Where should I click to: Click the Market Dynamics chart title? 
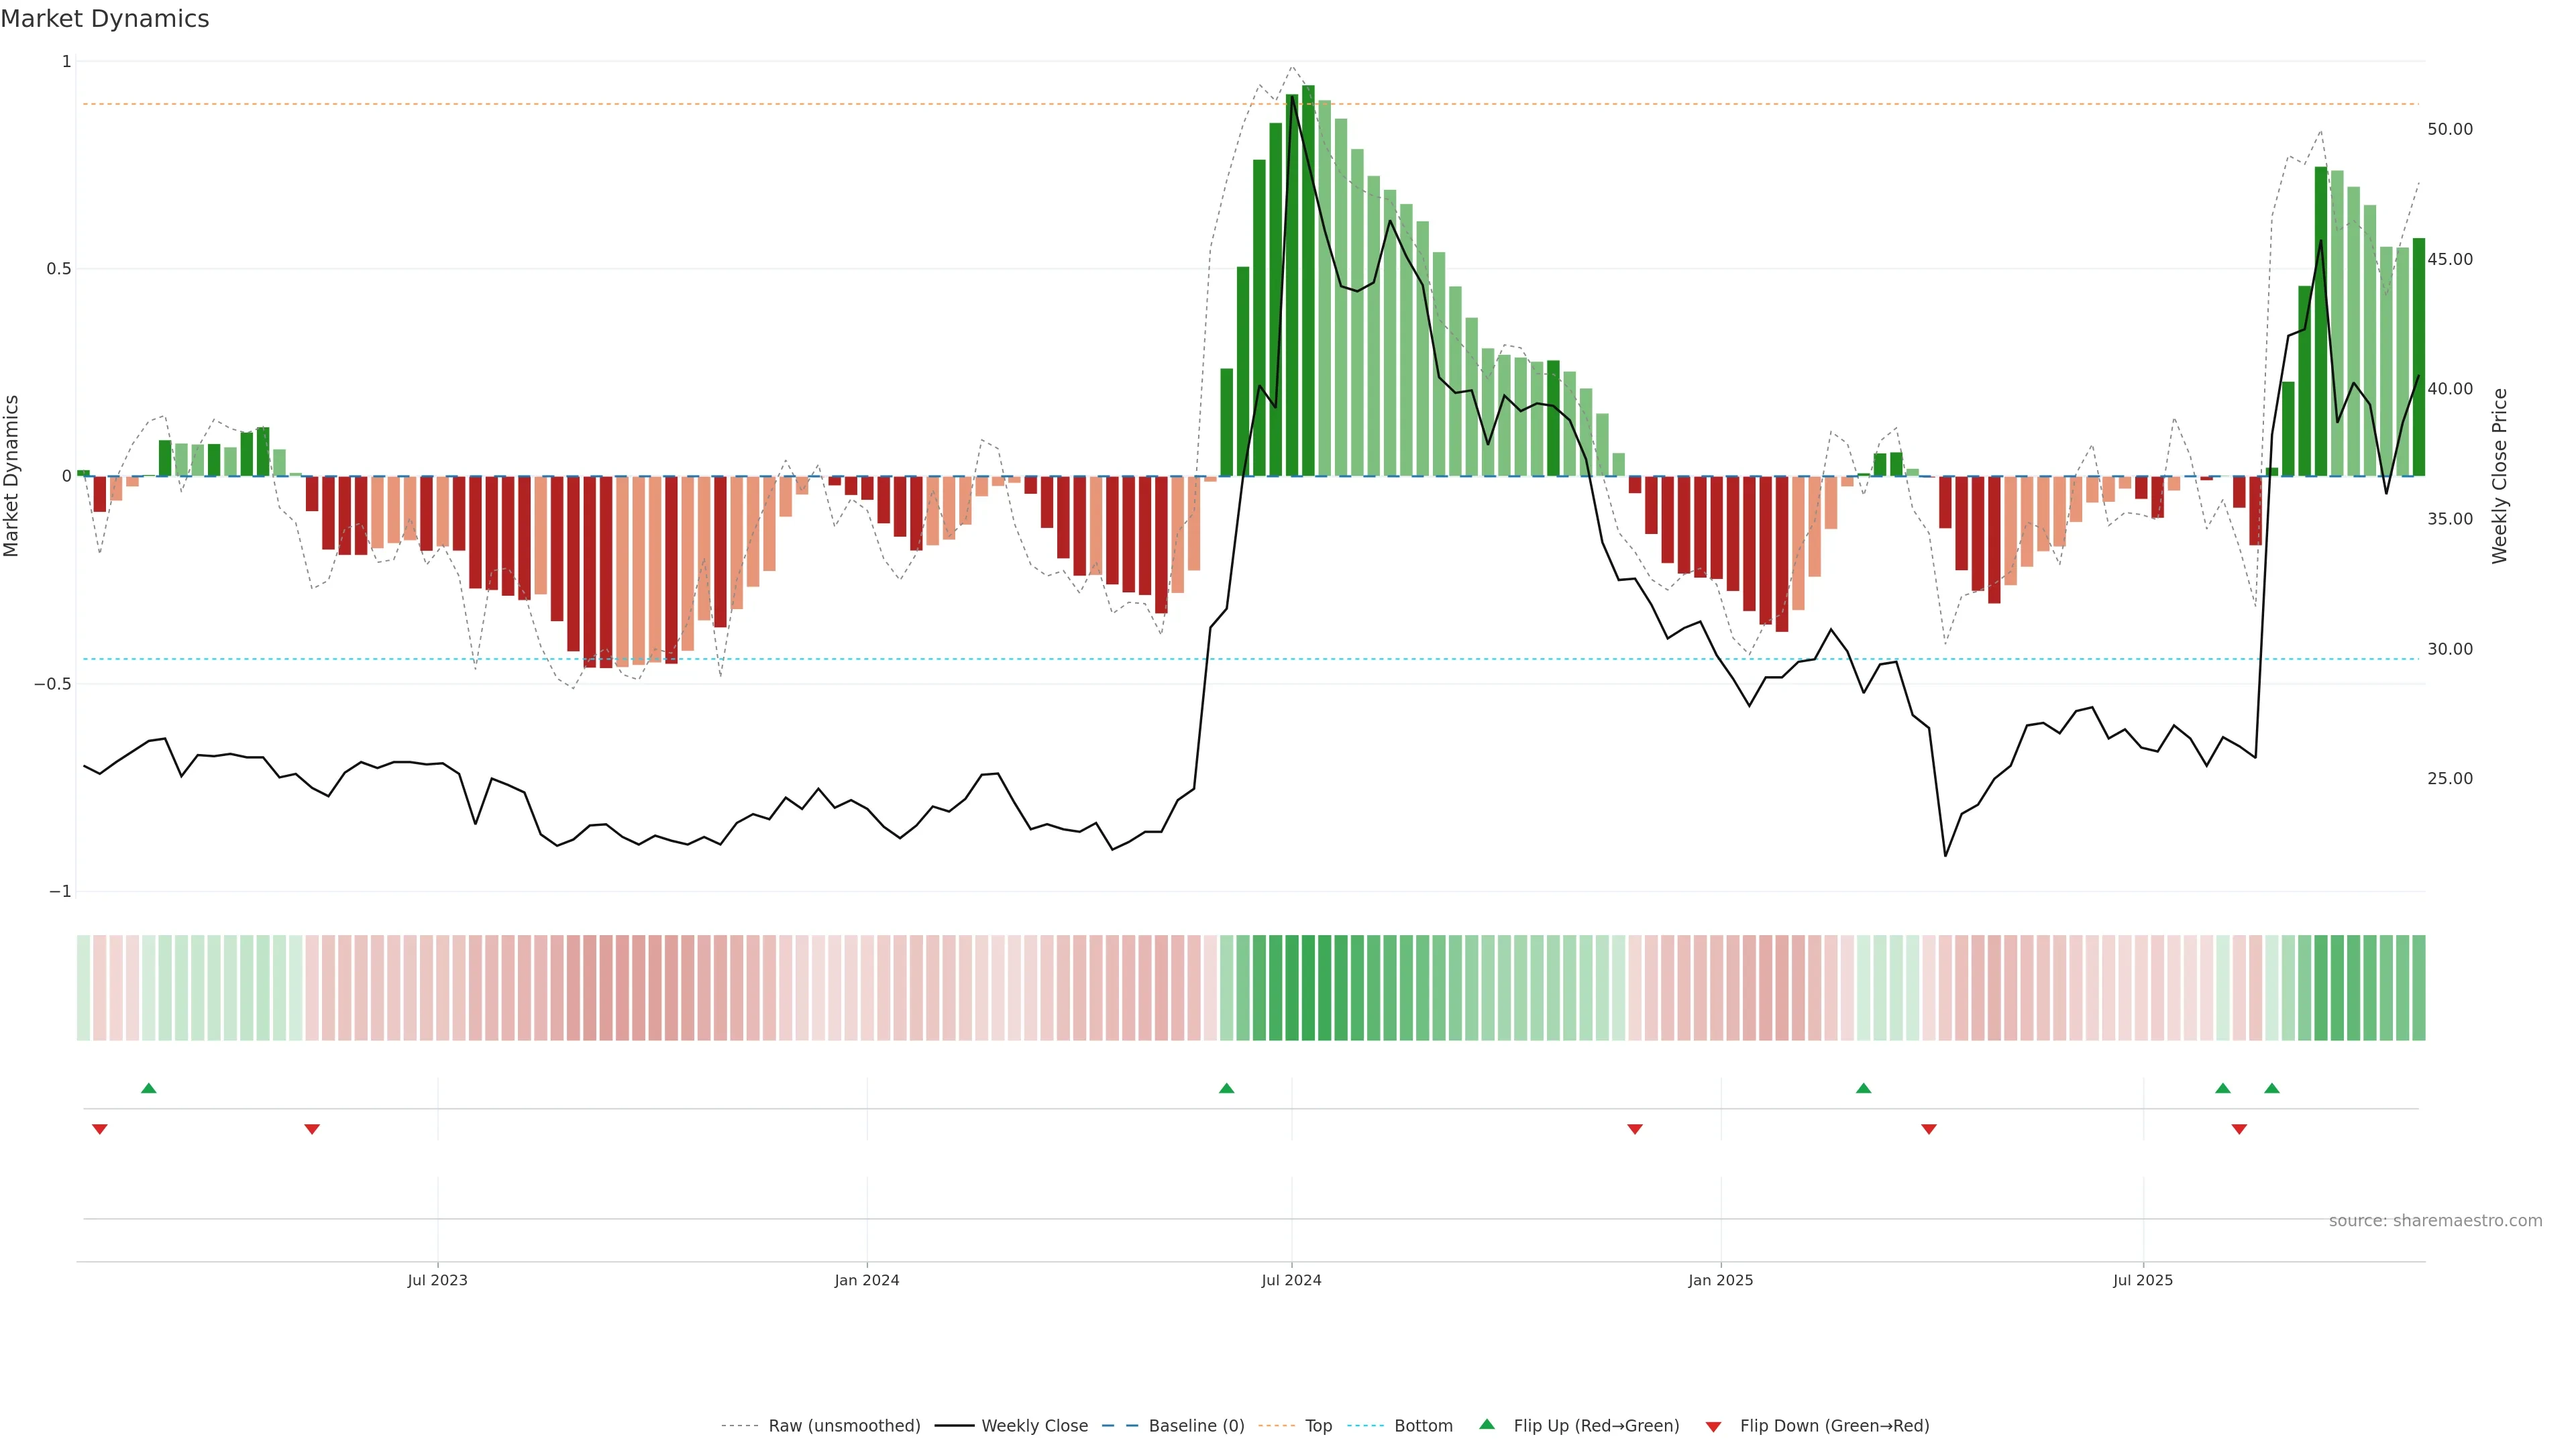105,19
